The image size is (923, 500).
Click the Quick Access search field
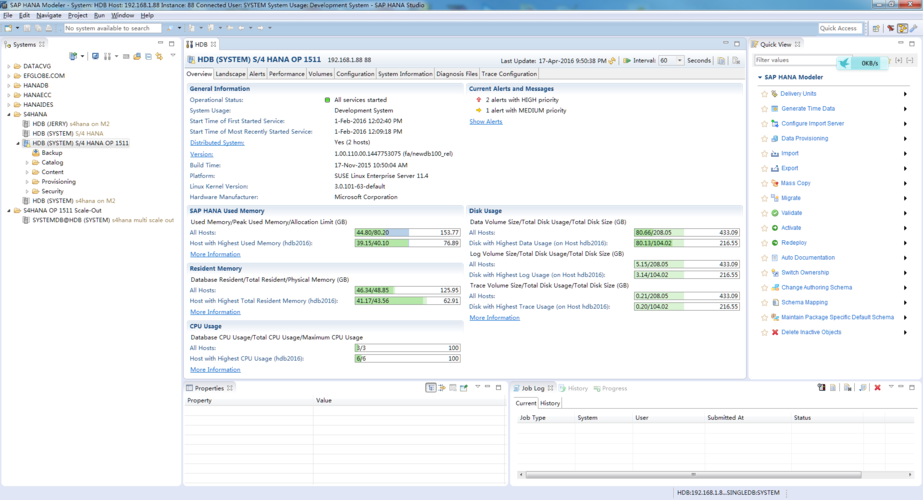840,28
